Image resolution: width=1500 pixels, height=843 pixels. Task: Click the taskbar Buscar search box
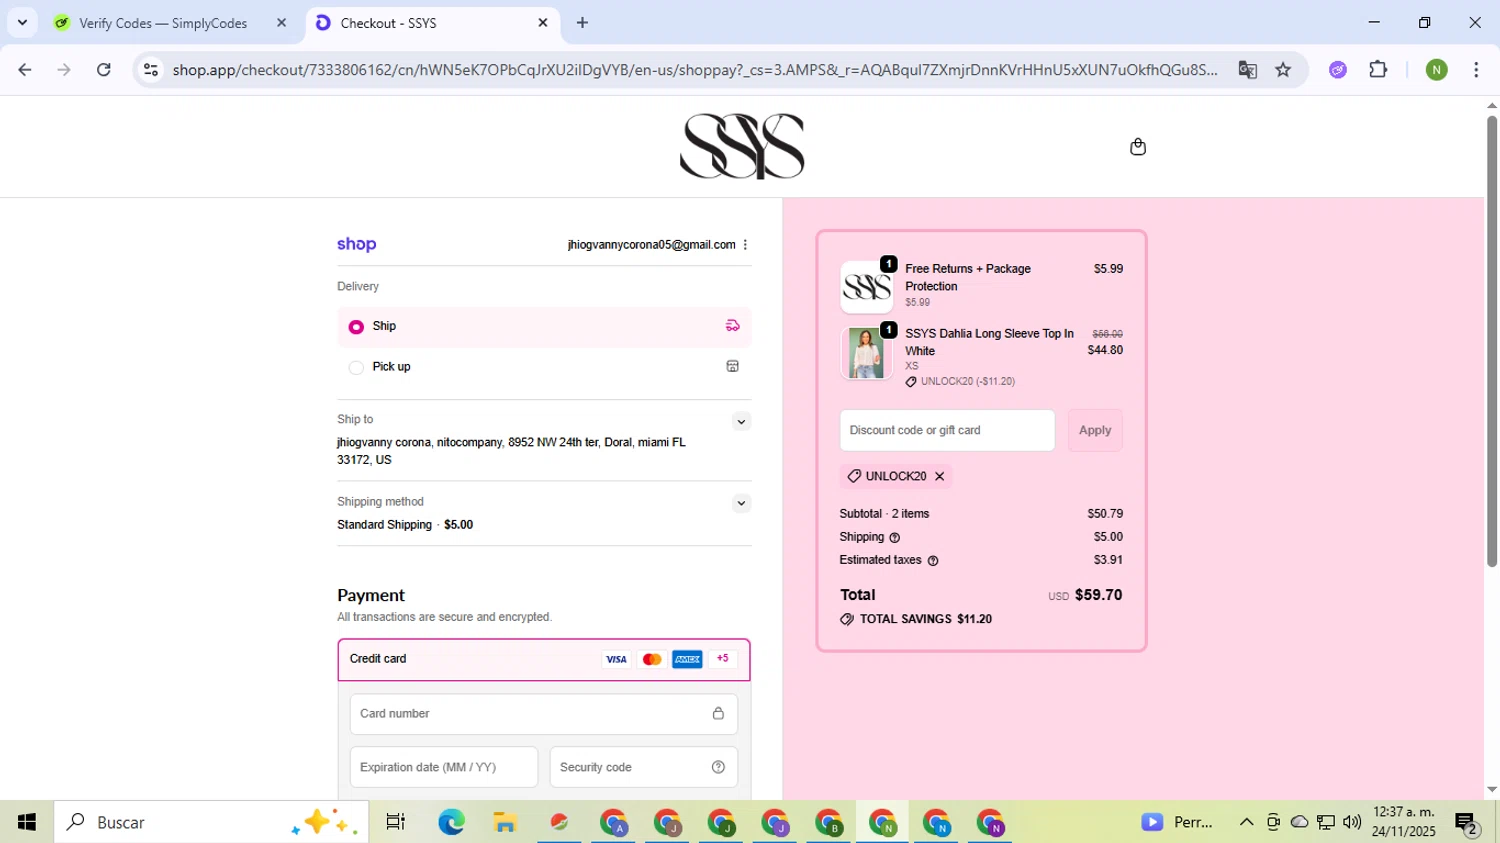(211, 822)
